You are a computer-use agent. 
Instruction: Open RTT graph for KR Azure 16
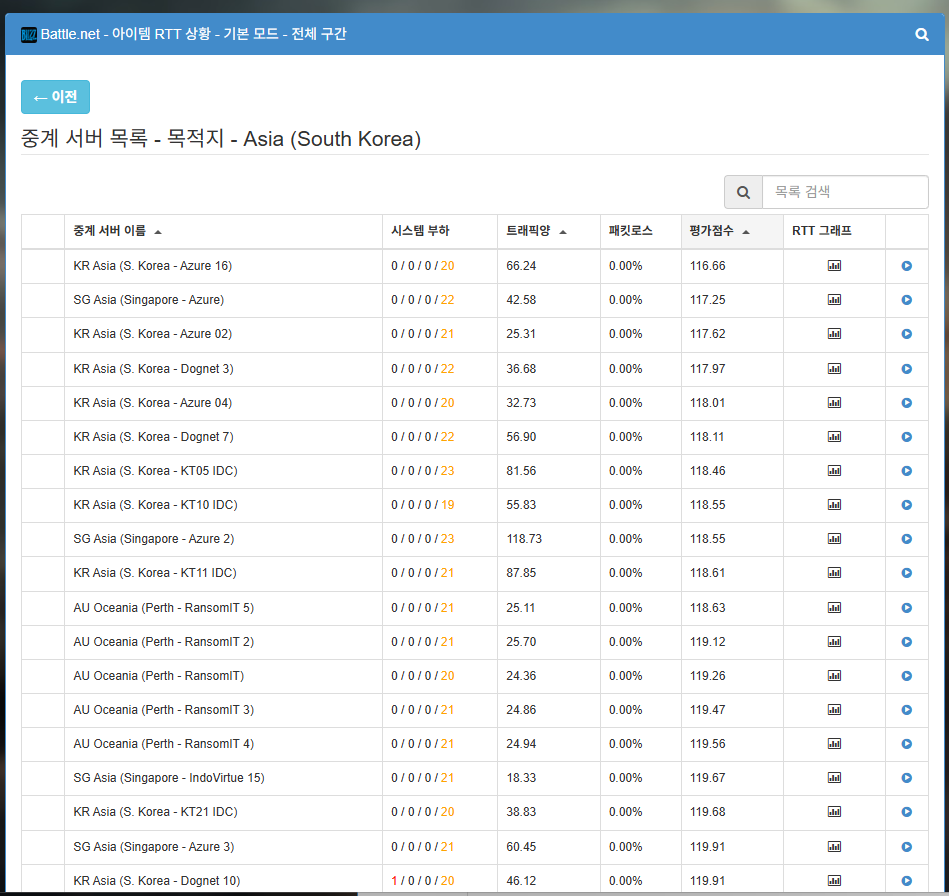(x=834, y=266)
